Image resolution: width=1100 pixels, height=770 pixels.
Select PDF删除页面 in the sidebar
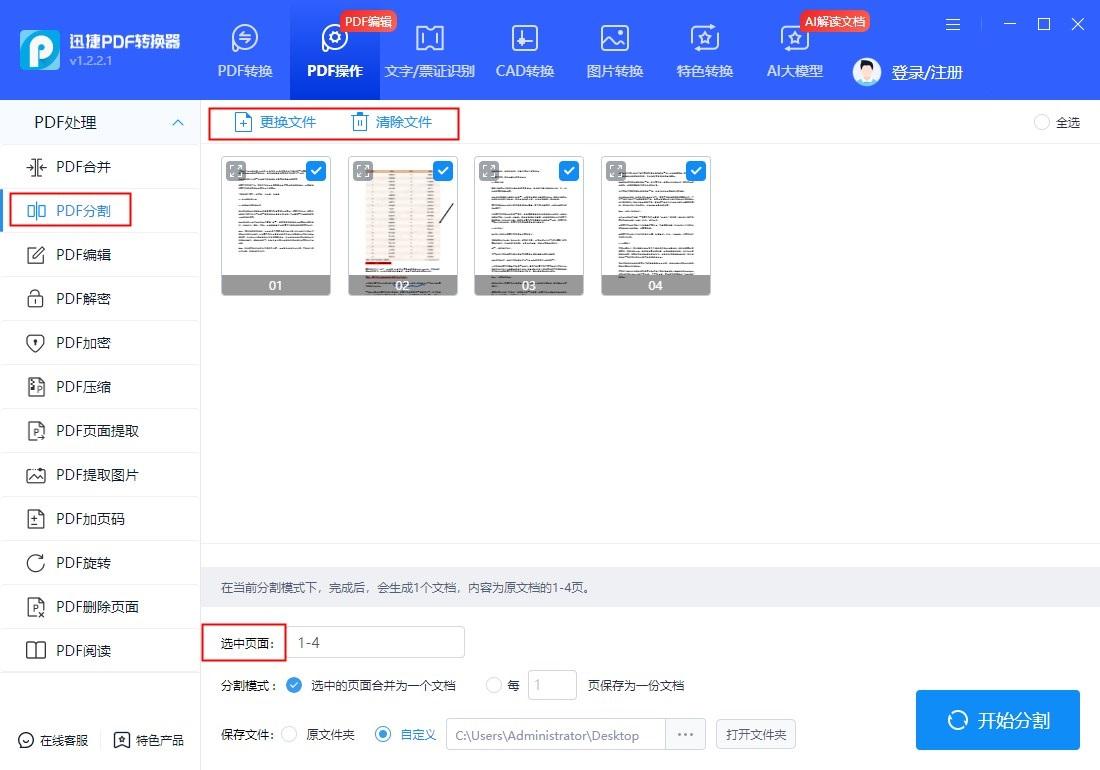click(x=100, y=607)
